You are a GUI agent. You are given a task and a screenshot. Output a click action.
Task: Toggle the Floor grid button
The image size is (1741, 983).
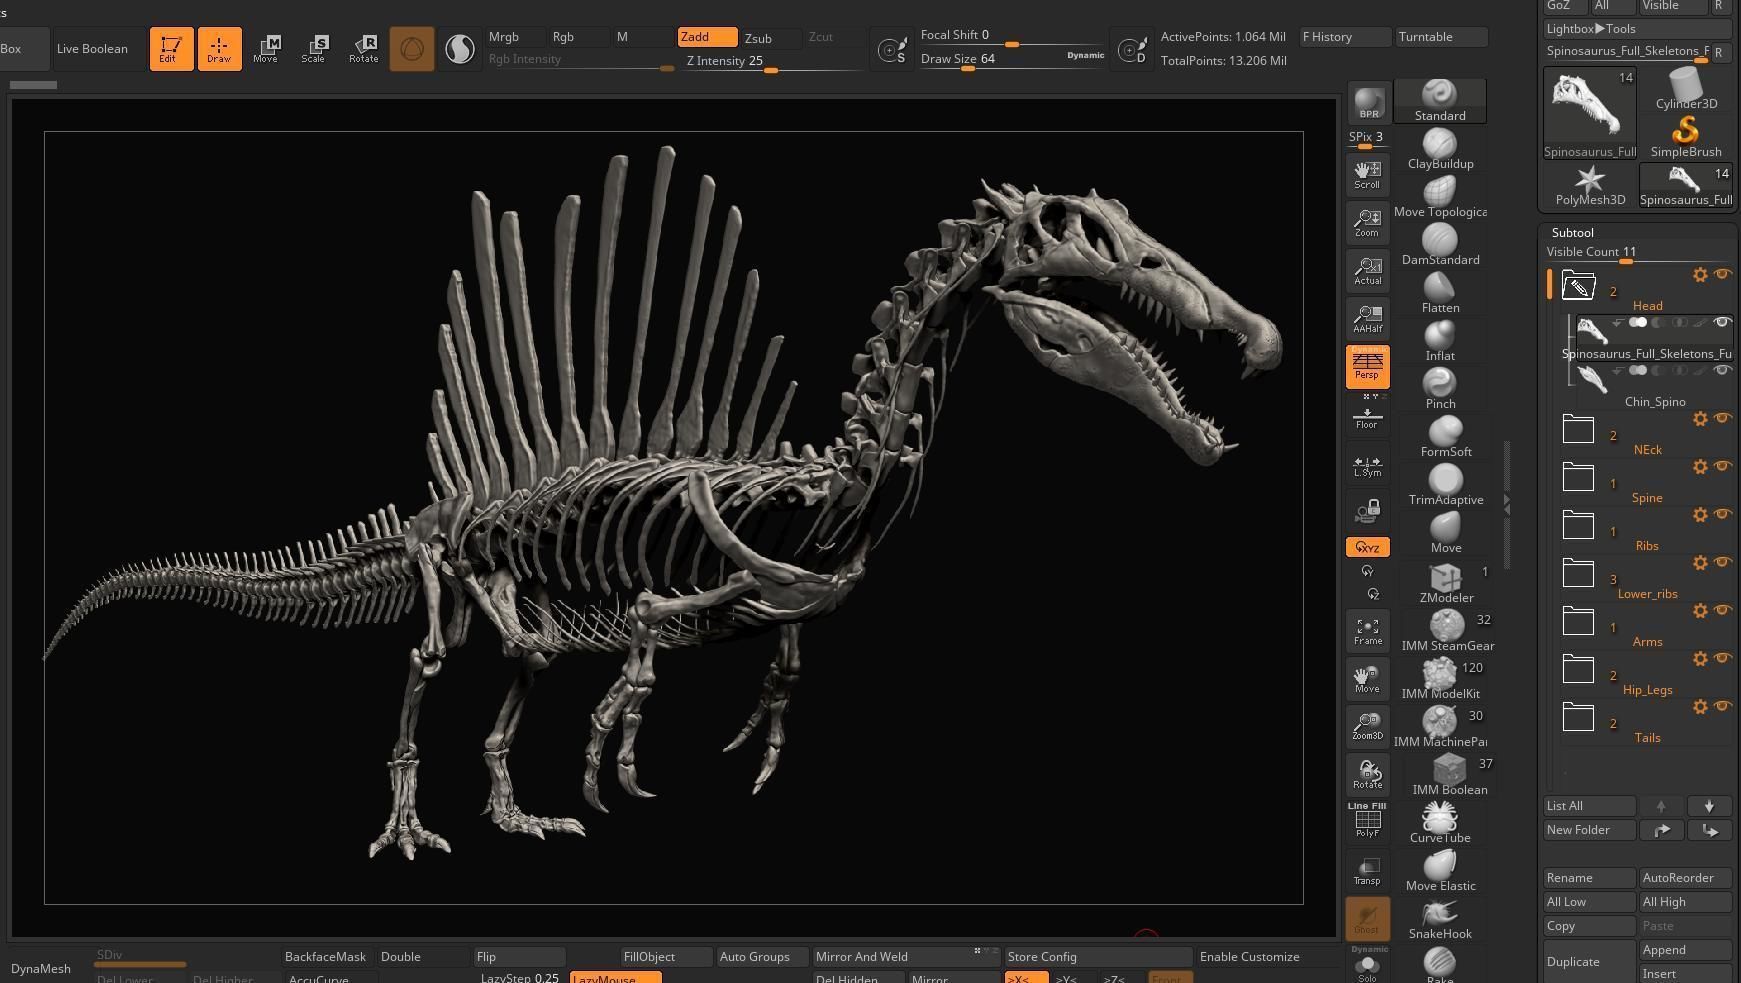pyautogui.click(x=1367, y=416)
